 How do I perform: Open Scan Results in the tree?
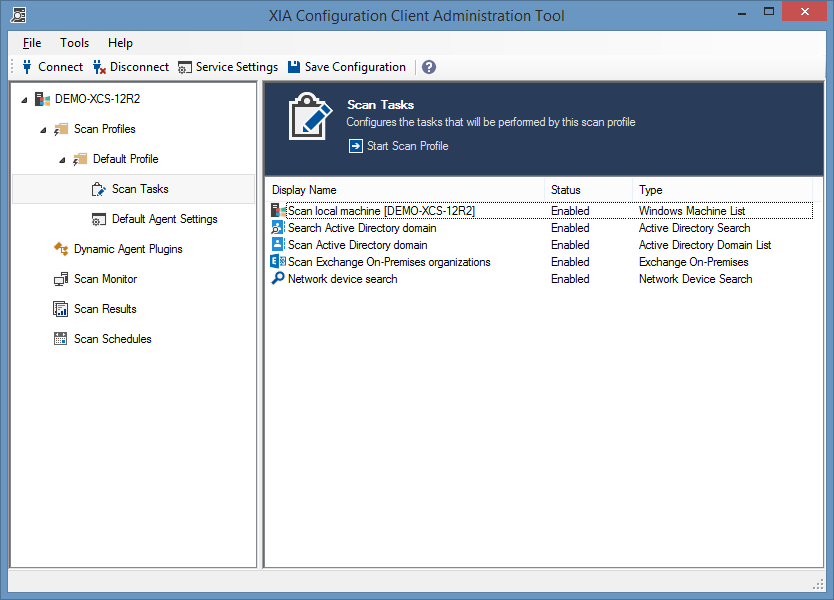pos(105,309)
